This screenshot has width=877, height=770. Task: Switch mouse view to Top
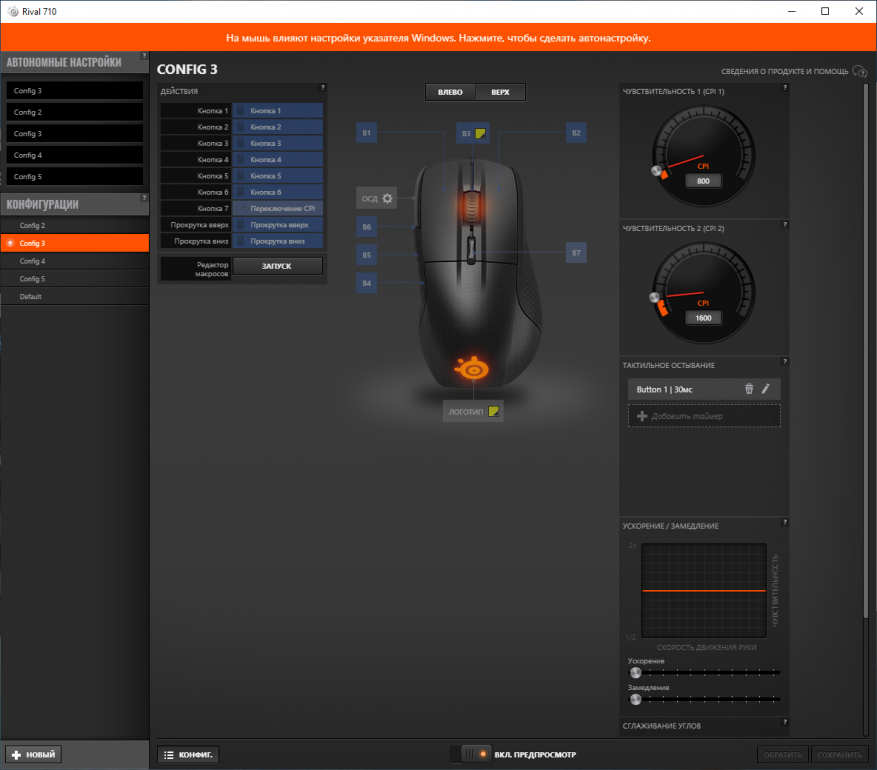(500, 92)
